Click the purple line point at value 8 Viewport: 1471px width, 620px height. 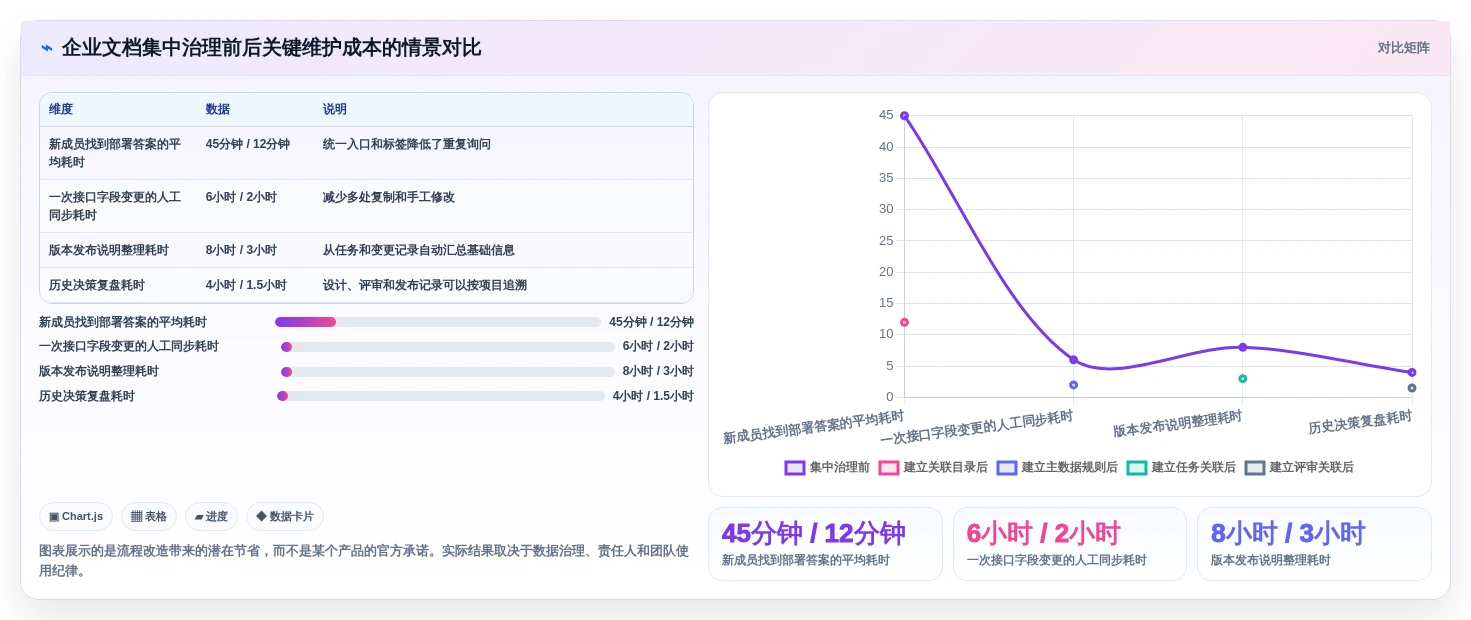(x=1242, y=347)
